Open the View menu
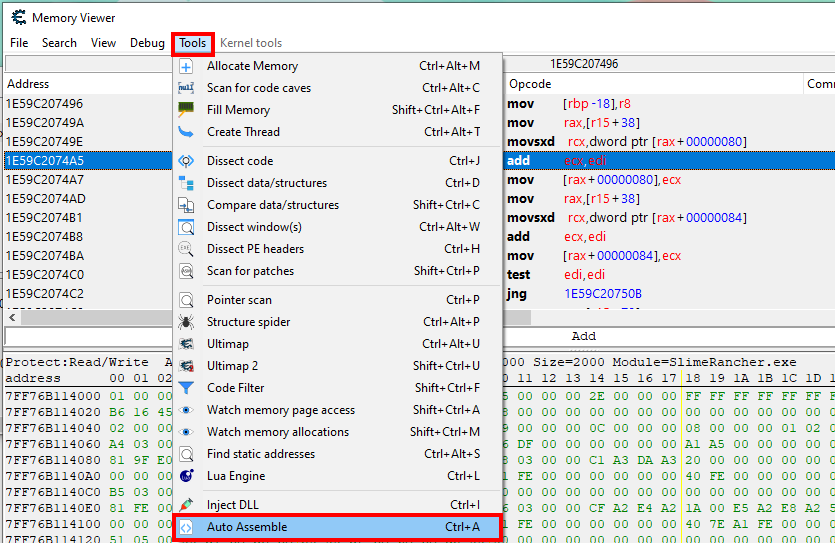The width and height of the screenshot is (835, 543). pos(103,43)
